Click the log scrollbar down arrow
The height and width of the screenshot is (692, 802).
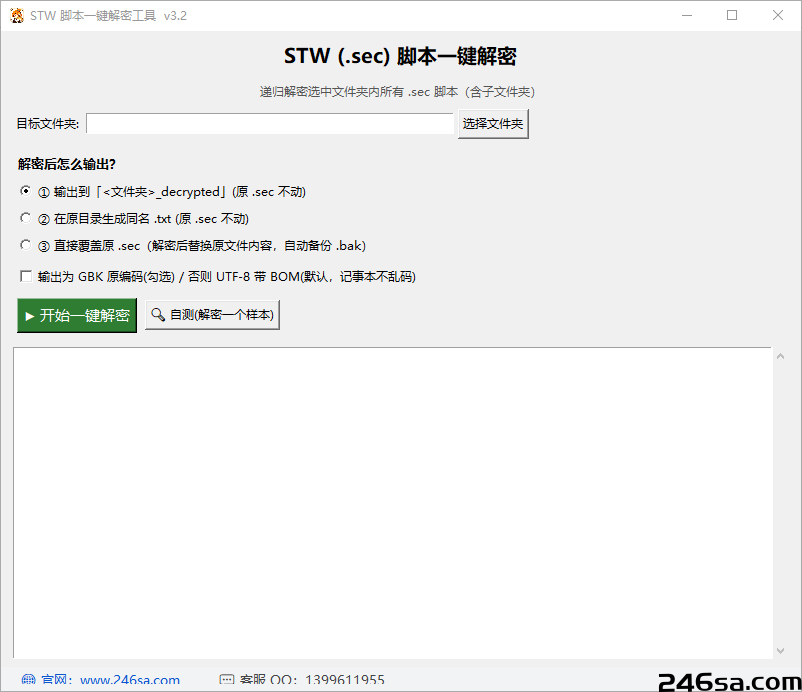[x=781, y=651]
